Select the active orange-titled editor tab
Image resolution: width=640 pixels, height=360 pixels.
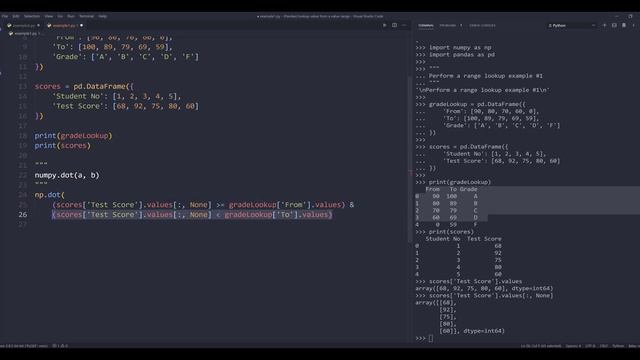pyautogui.click(x=64, y=25)
